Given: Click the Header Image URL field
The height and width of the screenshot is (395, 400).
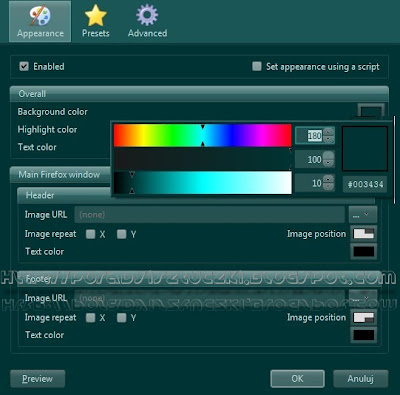Looking at the screenshot, I should click(209, 214).
